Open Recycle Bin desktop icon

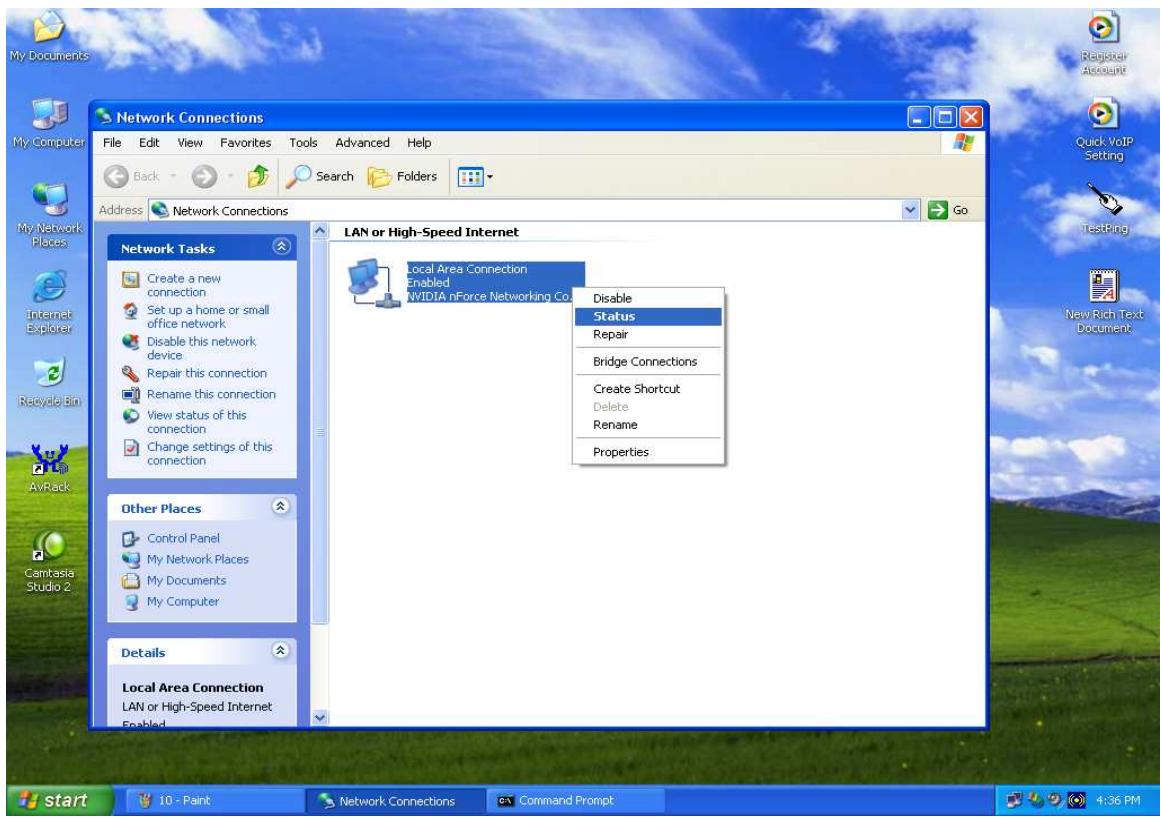[x=49, y=382]
